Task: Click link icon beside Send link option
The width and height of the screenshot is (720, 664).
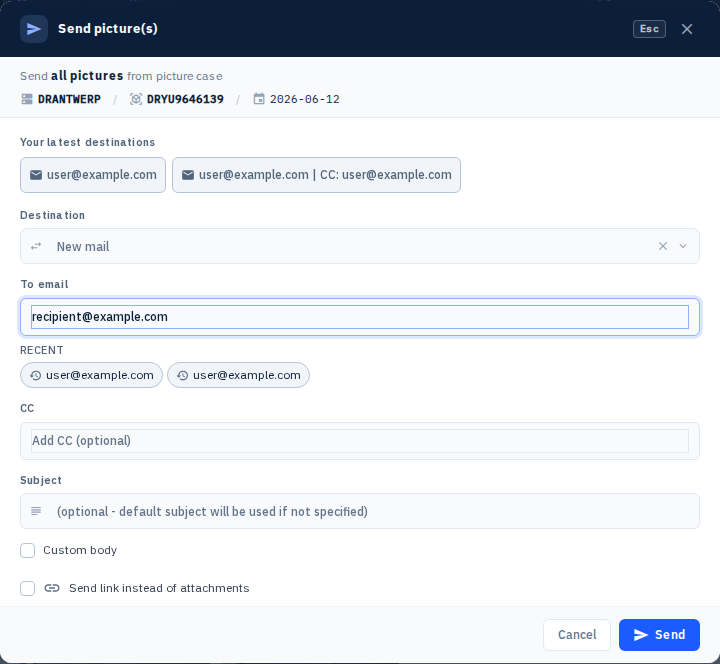Action: pyautogui.click(x=52, y=588)
